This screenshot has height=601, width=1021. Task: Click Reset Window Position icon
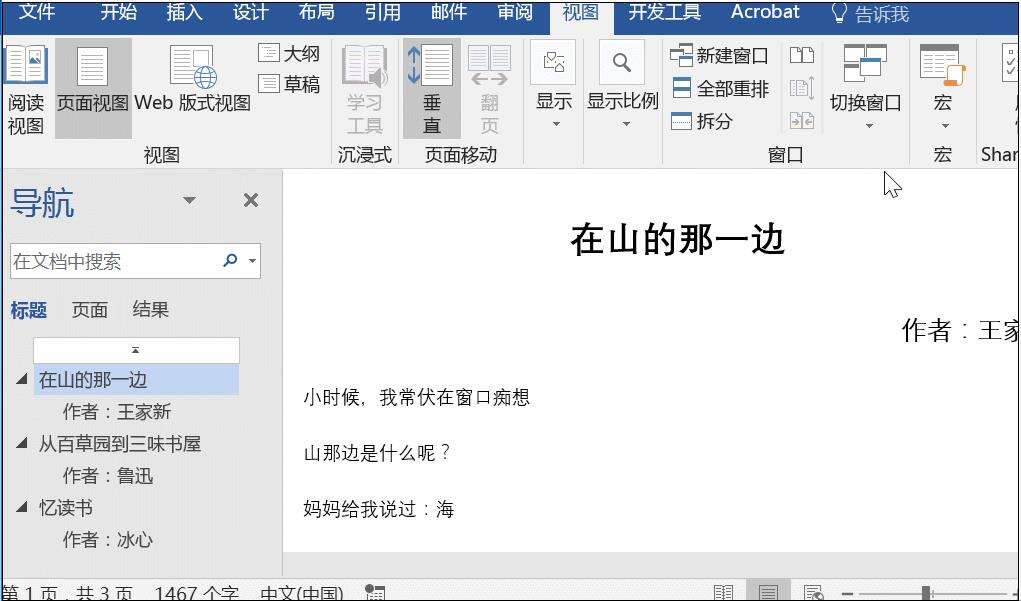click(802, 120)
